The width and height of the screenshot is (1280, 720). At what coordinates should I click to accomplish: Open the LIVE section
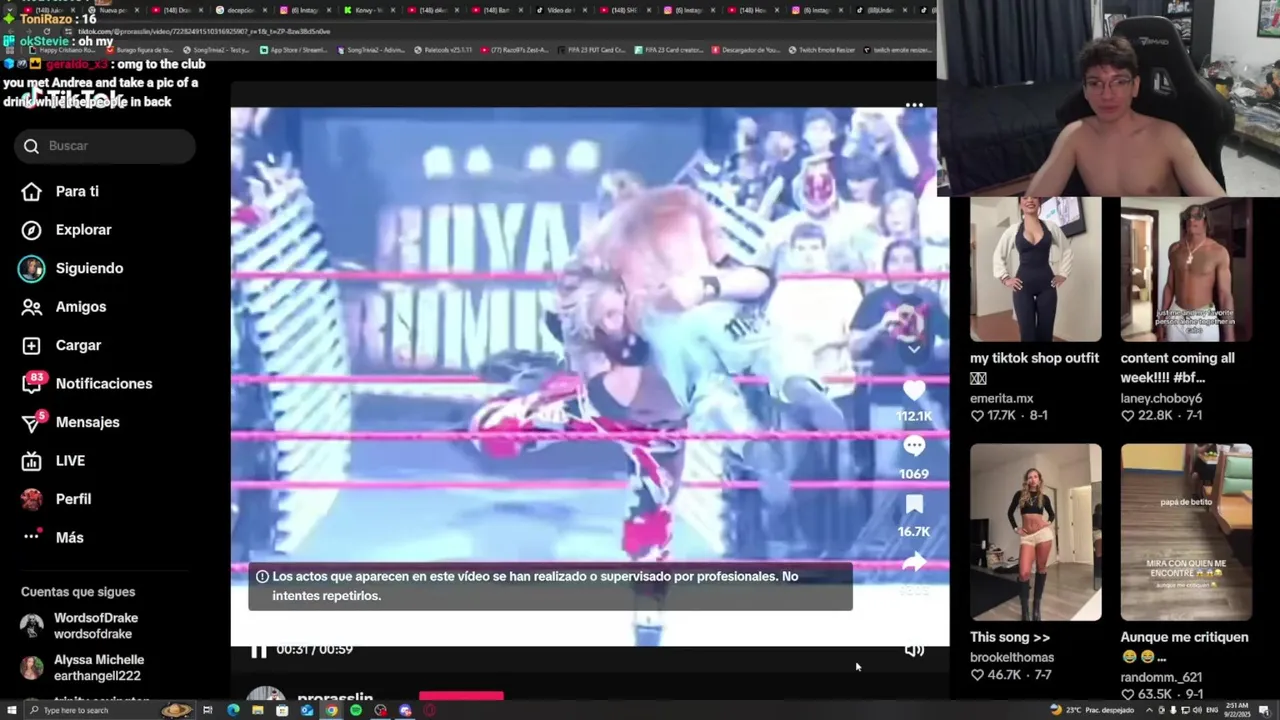coord(53,461)
